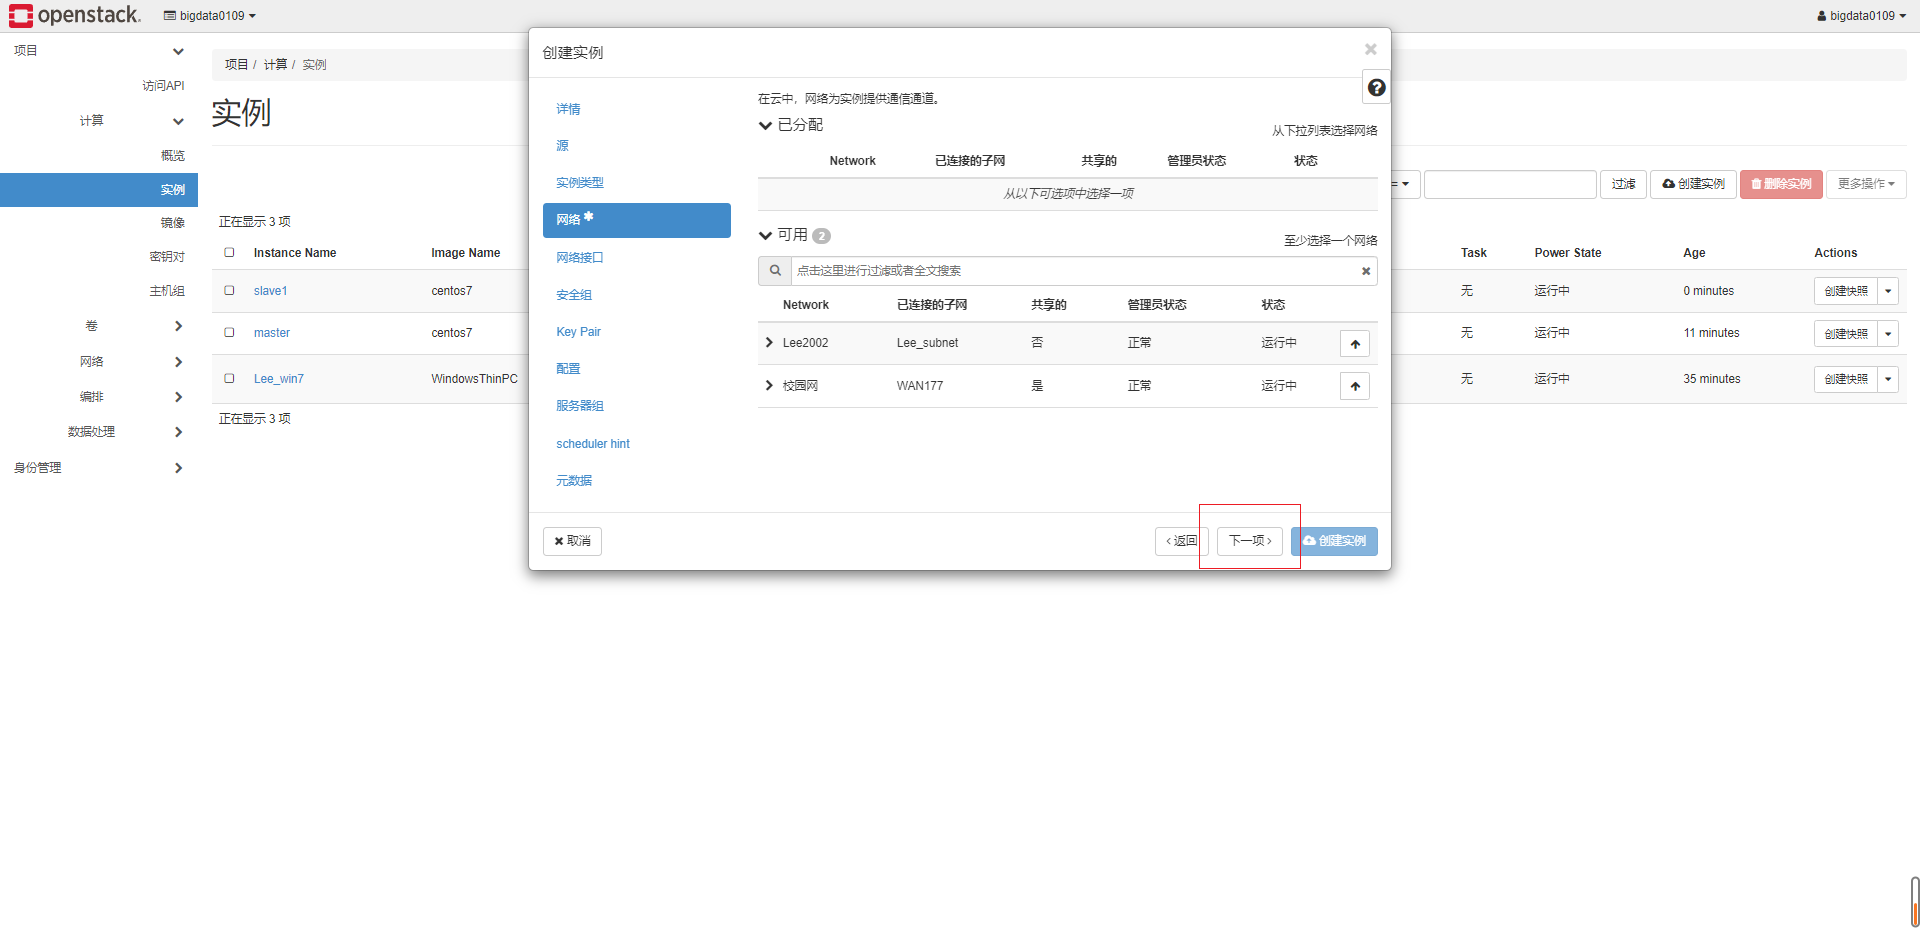The width and height of the screenshot is (1920, 946).
Task: Open the bigdata0109 project dropdown at top left
Action: point(210,16)
